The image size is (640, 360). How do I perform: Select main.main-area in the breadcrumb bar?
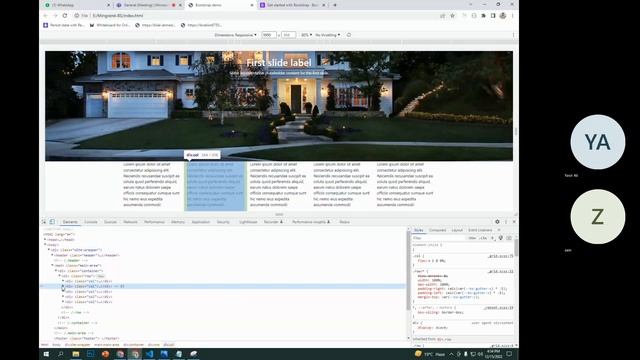point(107,345)
